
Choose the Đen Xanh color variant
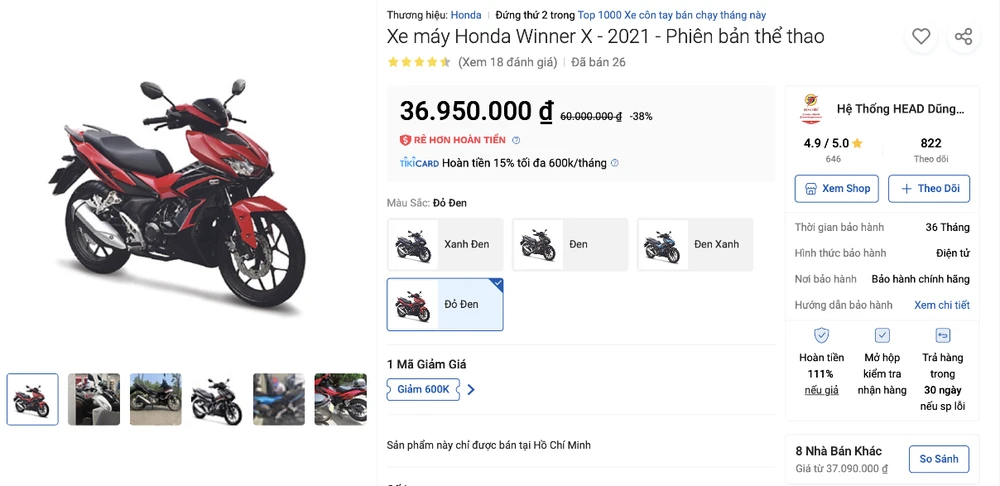(x=695, y=244)
